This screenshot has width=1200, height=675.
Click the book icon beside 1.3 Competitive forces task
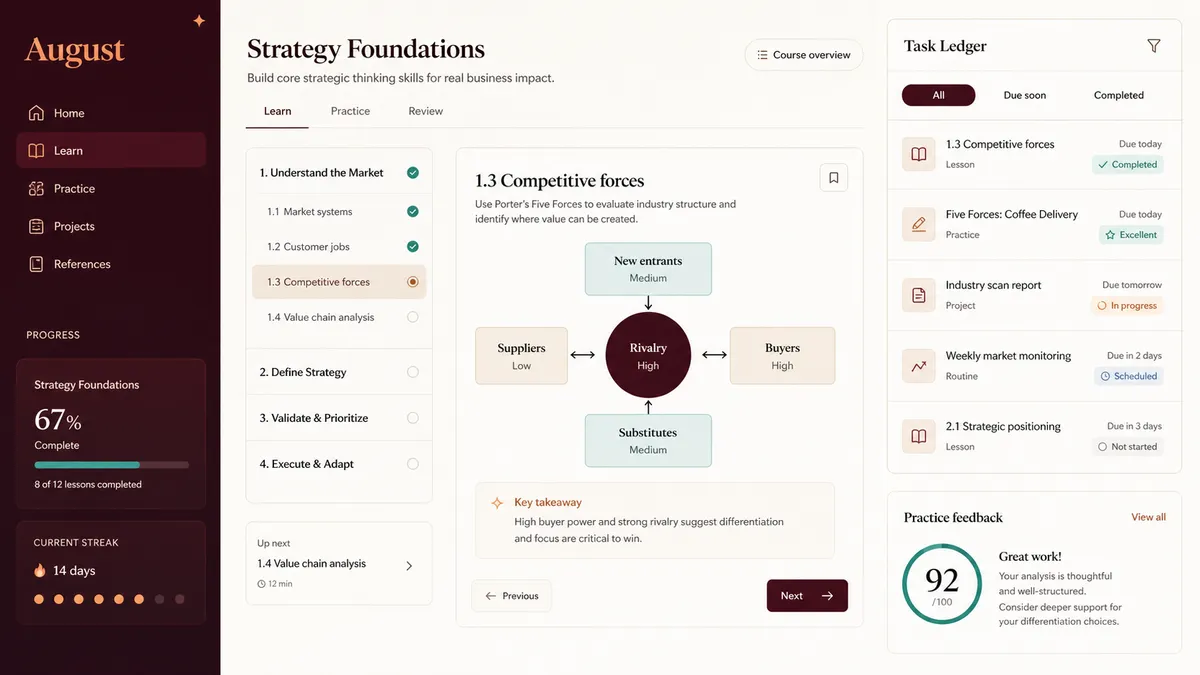pos(918,154)
